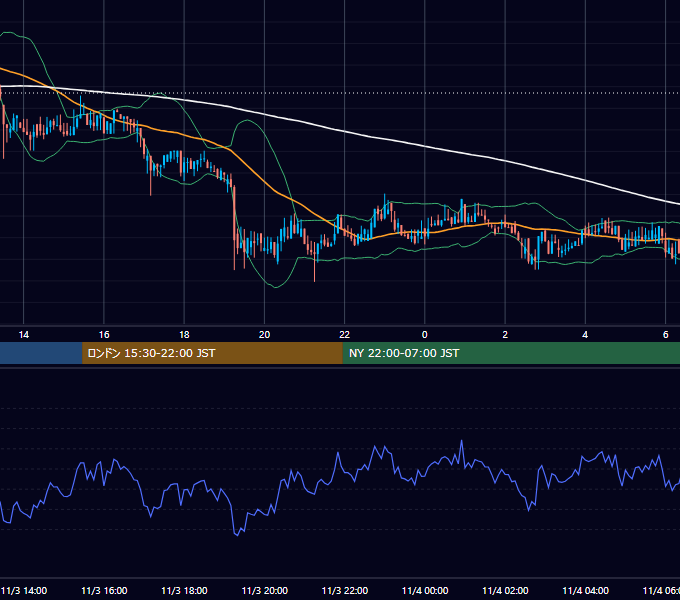The image size is (680, 600).
Task: Click the 11/3 18:00 time label
Action: click(x=184, y=590)
